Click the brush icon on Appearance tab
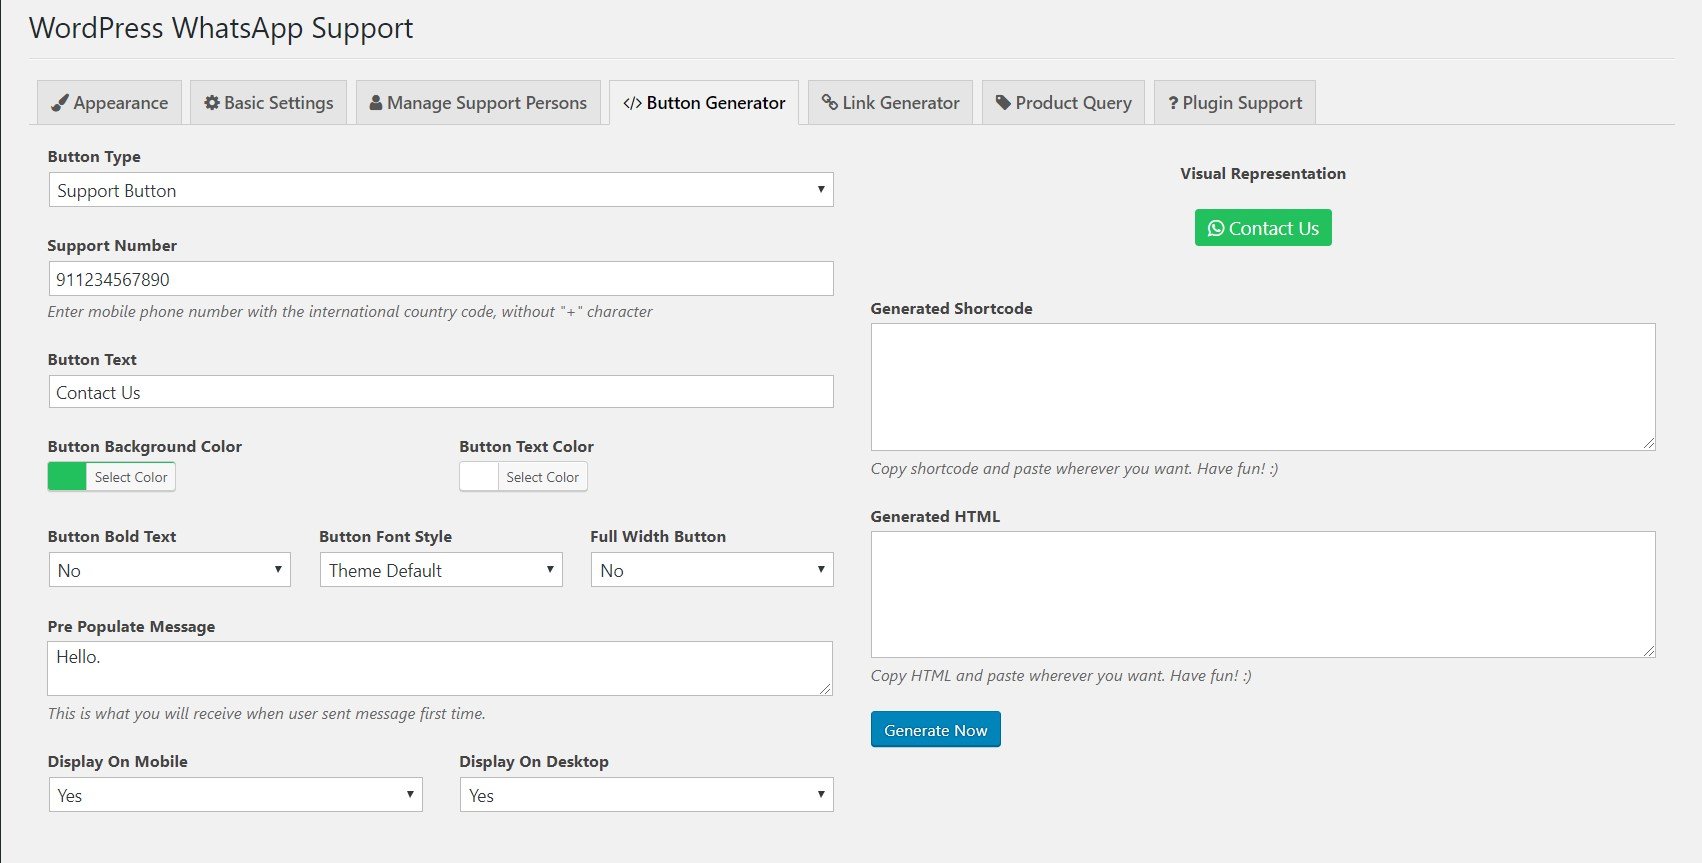1702x863 pixels. [60, 103]
